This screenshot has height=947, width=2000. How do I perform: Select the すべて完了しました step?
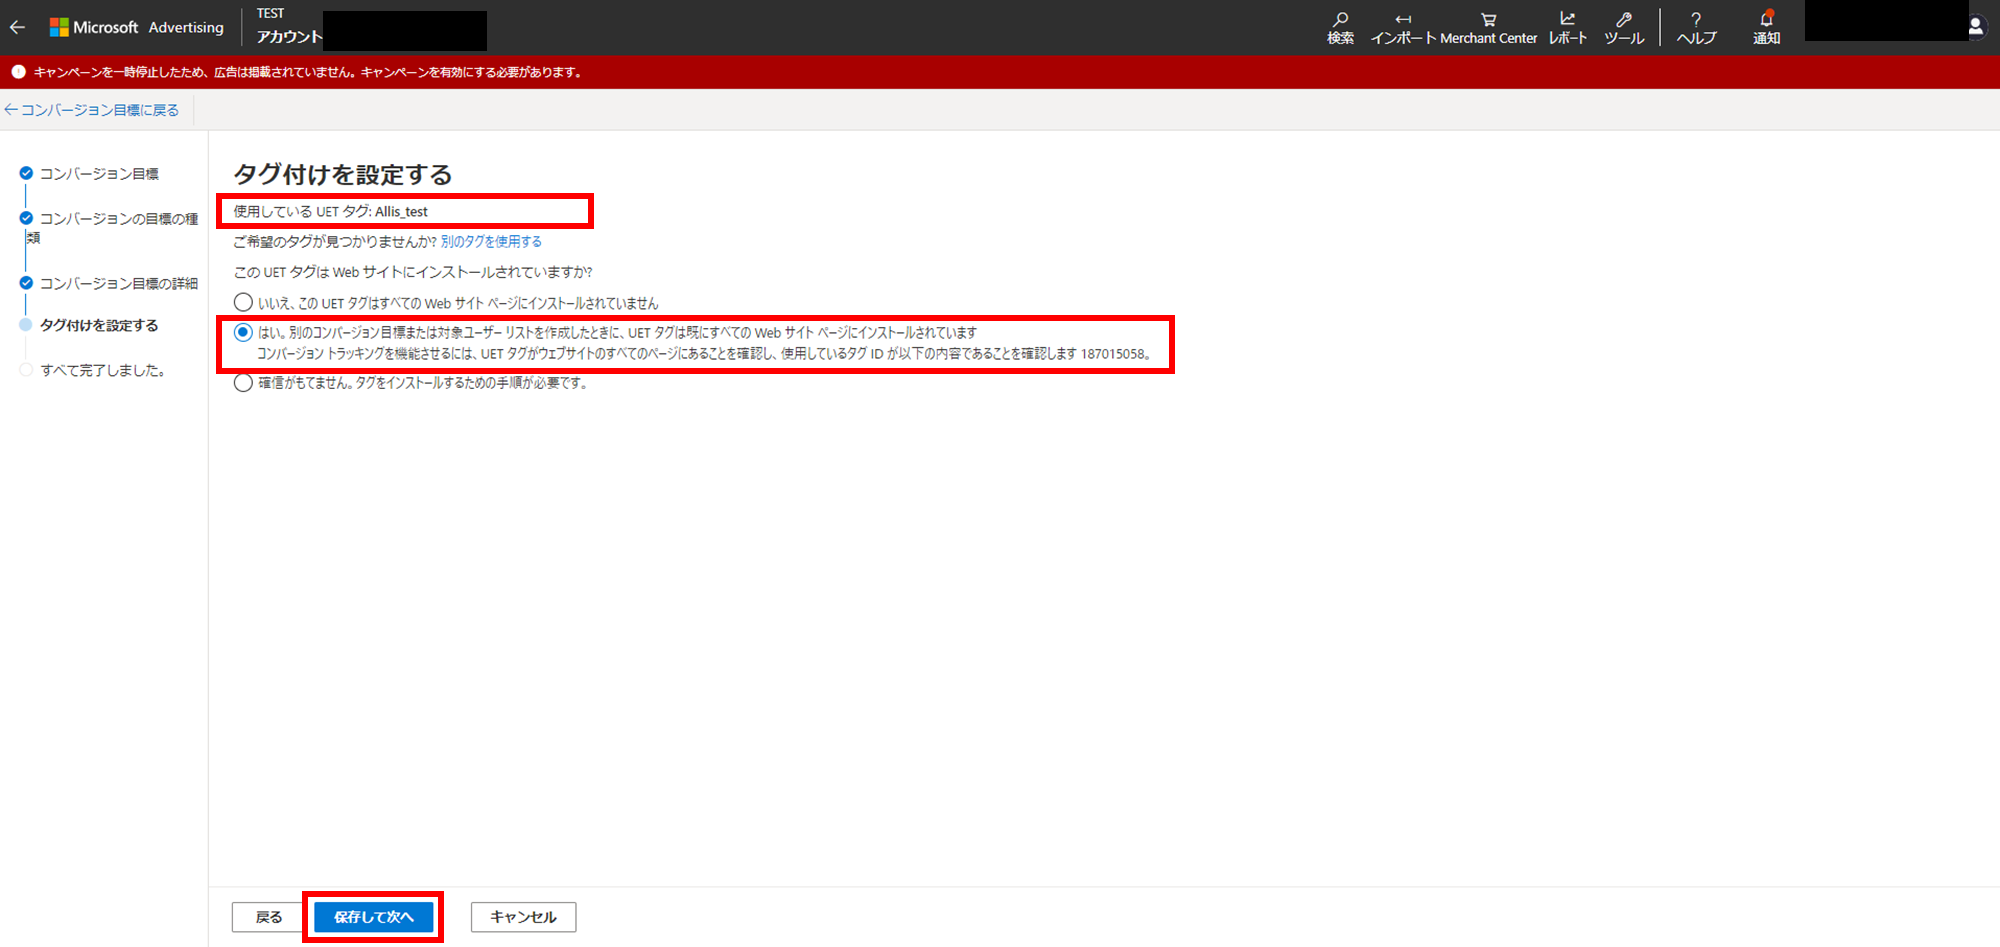click(93, 371)
